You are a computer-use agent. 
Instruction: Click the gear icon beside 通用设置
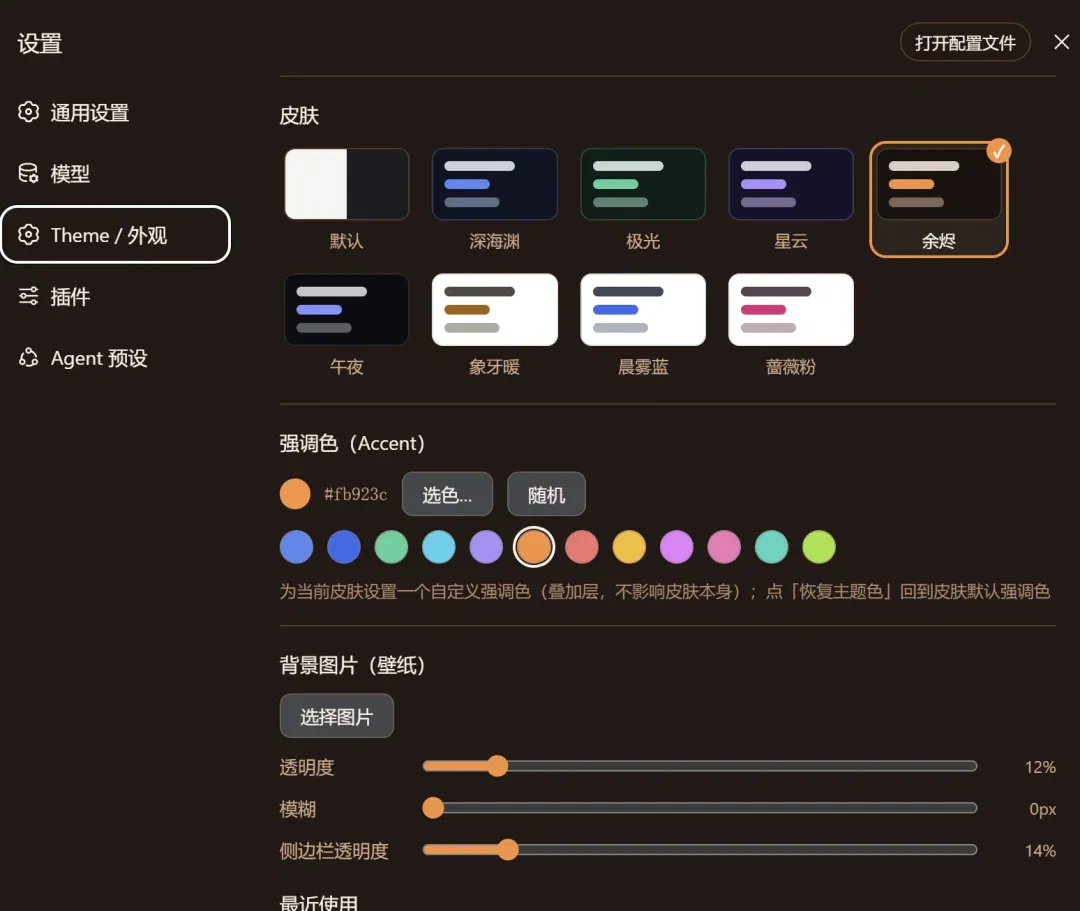28,112
